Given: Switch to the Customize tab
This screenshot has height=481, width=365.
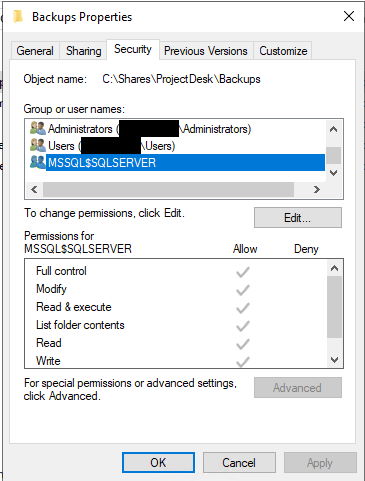Looking at the screenshot, I should coord(283,51).
